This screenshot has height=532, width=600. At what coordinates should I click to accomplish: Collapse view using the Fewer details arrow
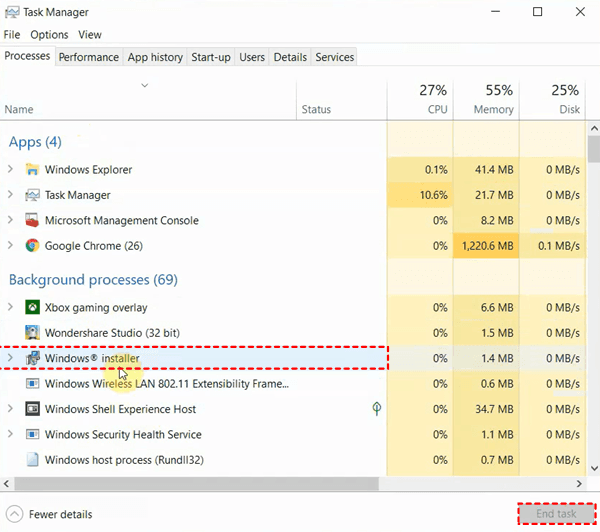[x=13, y=514]
